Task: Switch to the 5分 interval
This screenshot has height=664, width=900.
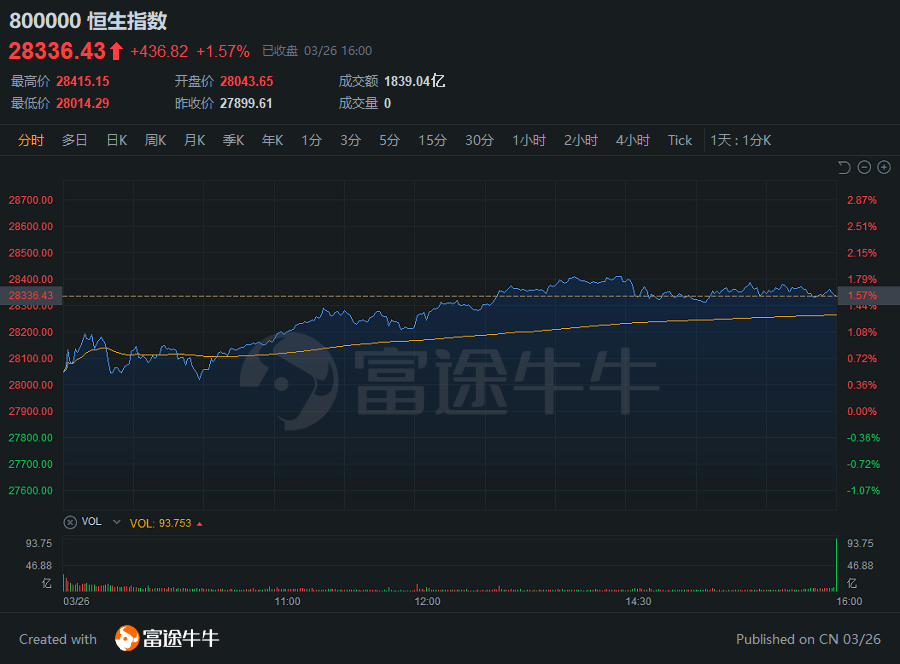Action: click(389, 140)
